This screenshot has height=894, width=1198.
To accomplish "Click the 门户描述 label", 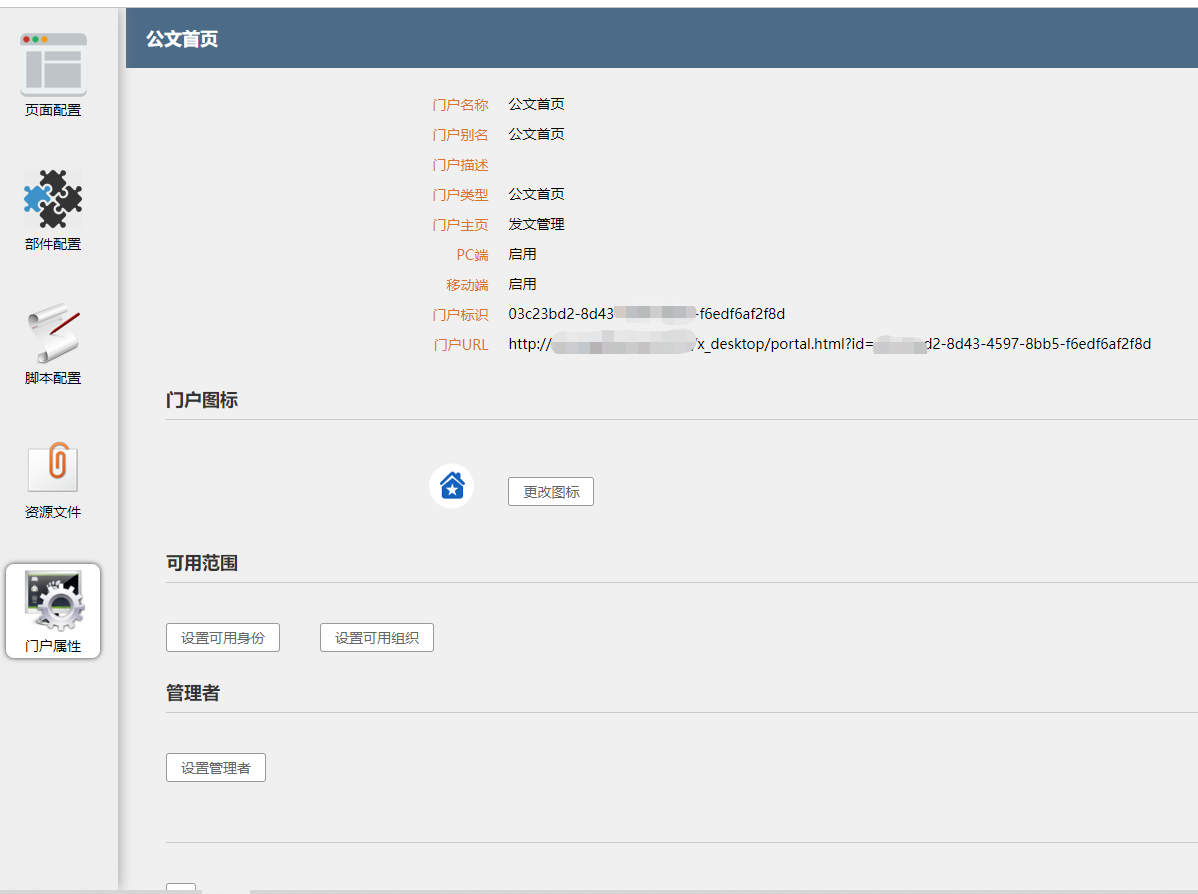I will pos(460,164).
